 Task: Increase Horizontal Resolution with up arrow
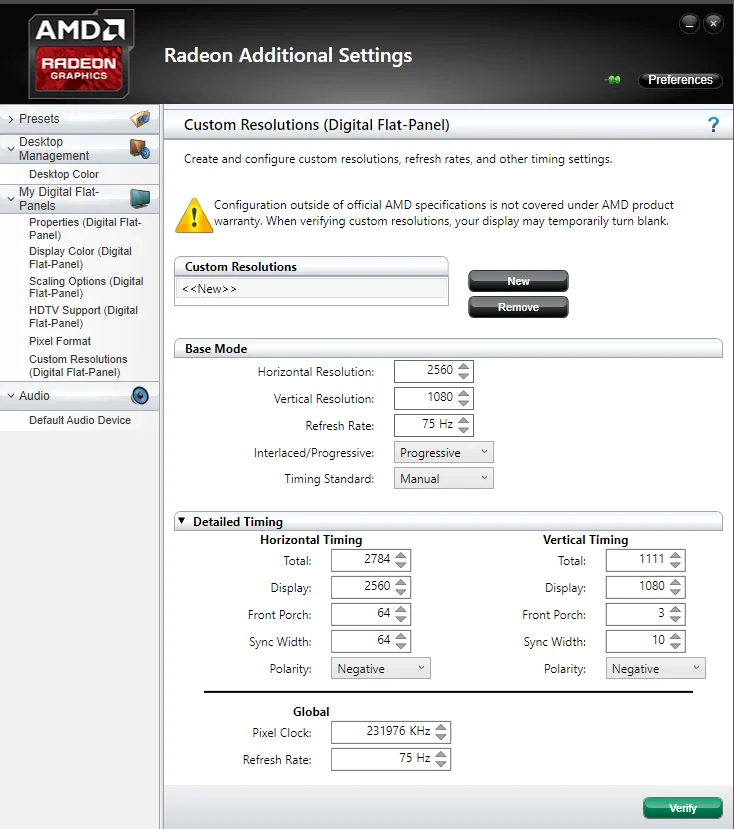464,366
